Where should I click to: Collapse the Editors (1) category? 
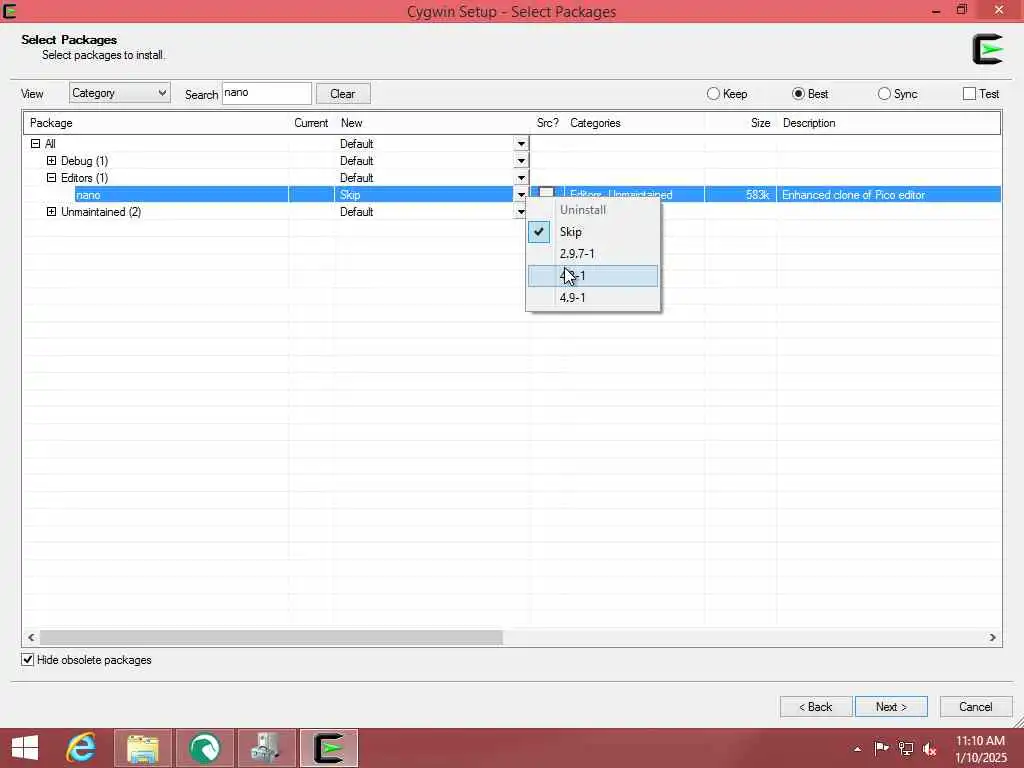tap(52, 178)
